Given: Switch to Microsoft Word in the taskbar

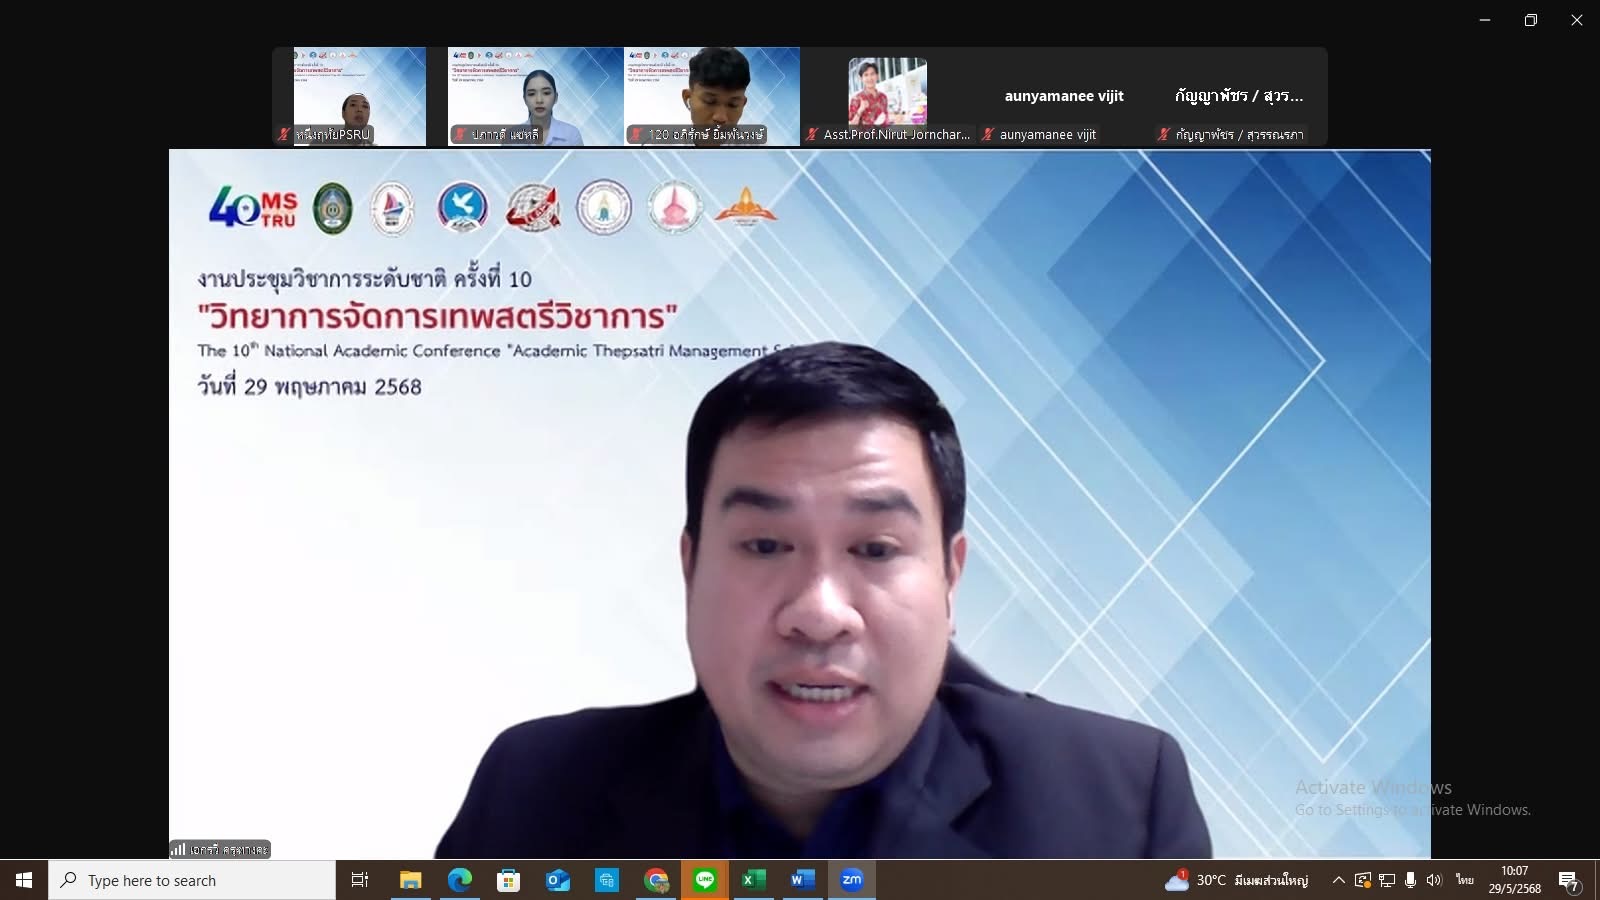Looking at the screenshot, I should [802, 880].
